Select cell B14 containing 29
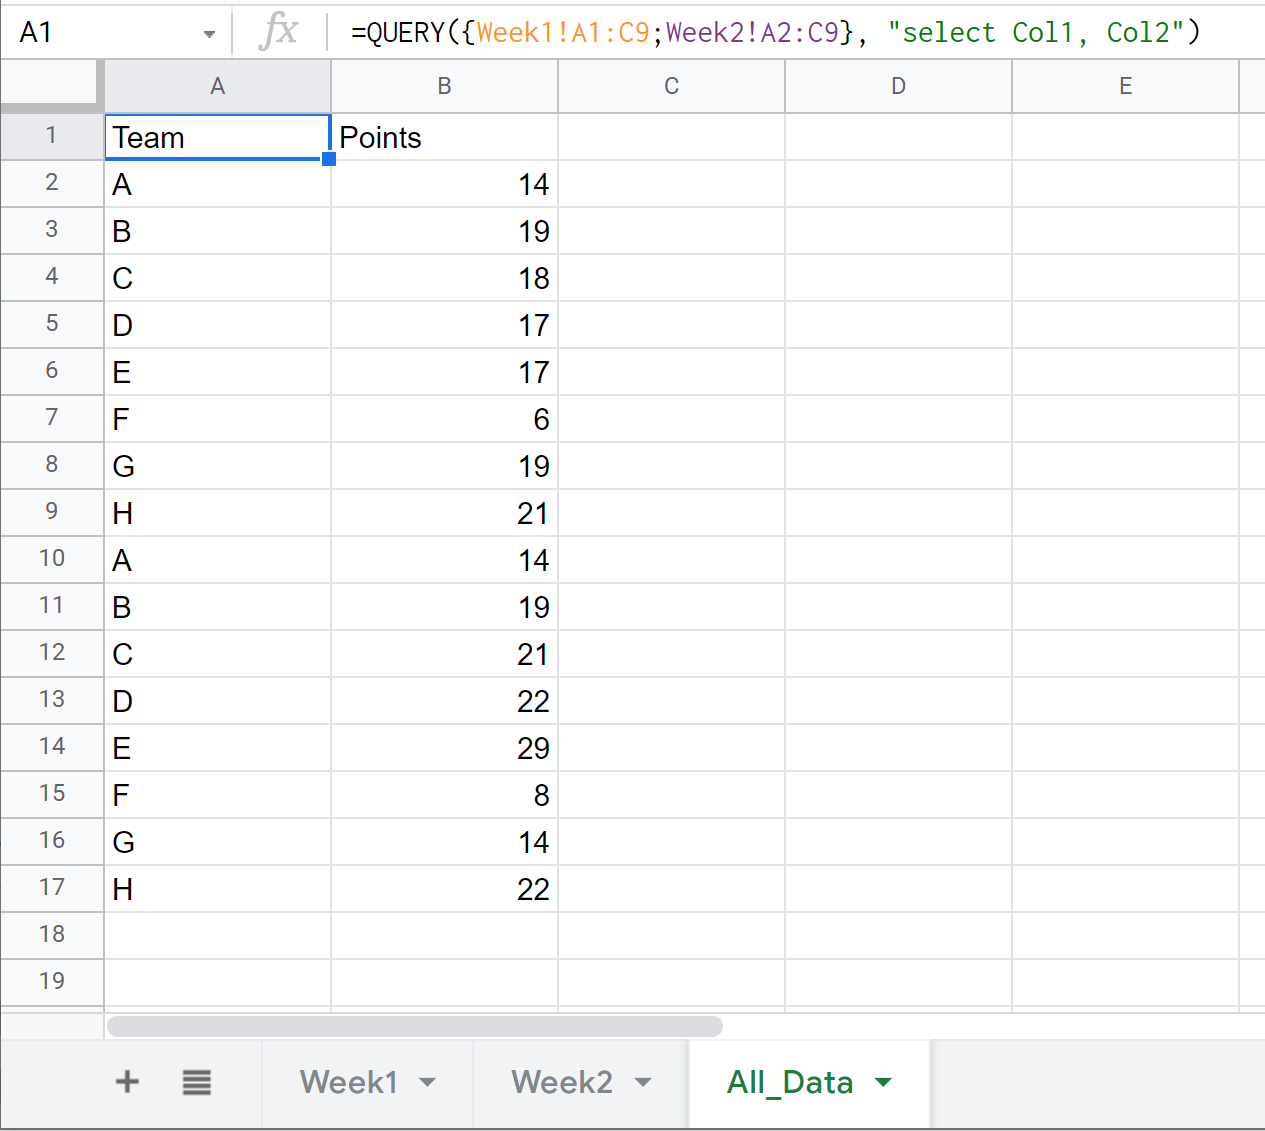Viewport: 1265px width, 1131px height. pyautogui.click(x=444, y=748)
